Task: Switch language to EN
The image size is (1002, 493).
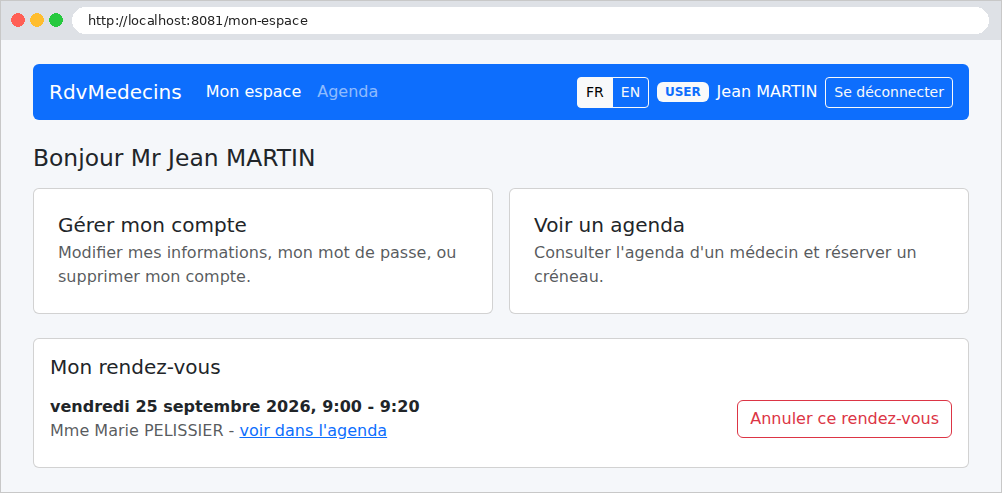Action: [x=631, y=92]
